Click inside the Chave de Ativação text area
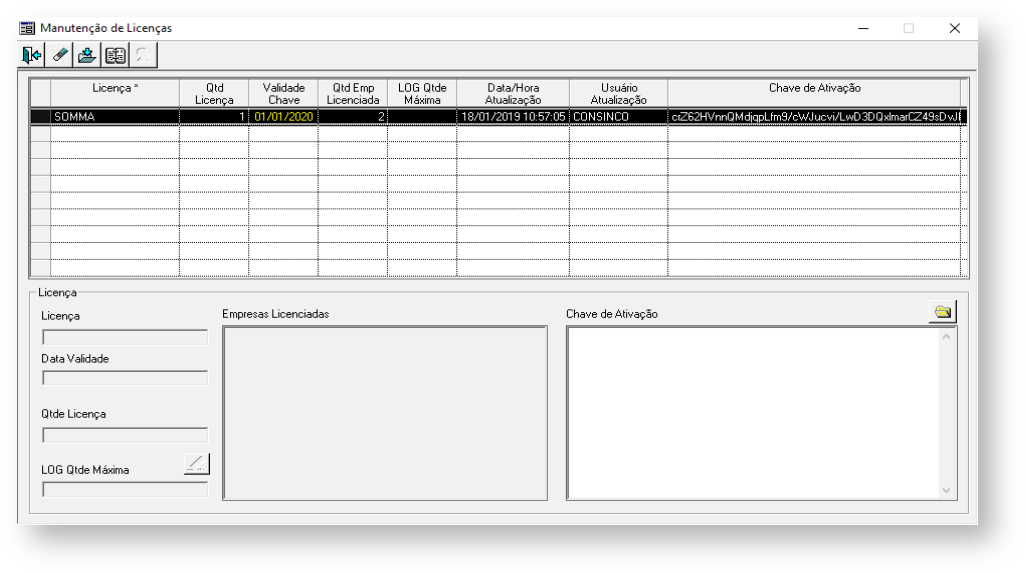1026x573 pixels. tap(752, 413)
